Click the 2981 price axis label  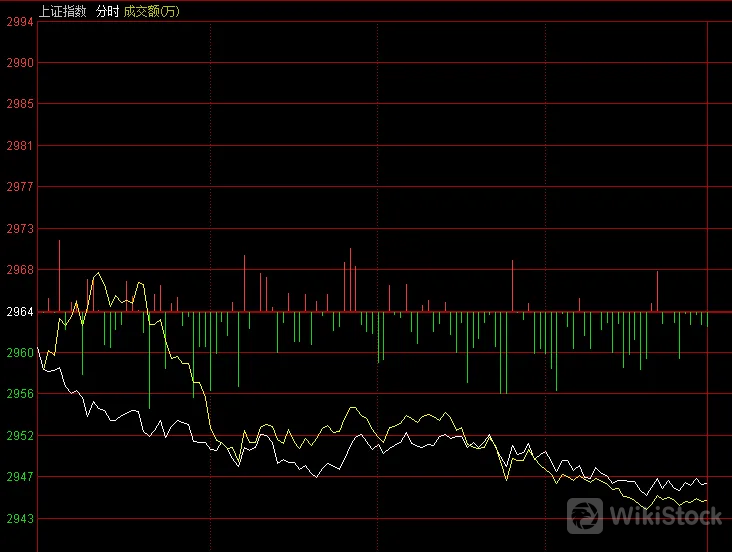click(18, 145)
